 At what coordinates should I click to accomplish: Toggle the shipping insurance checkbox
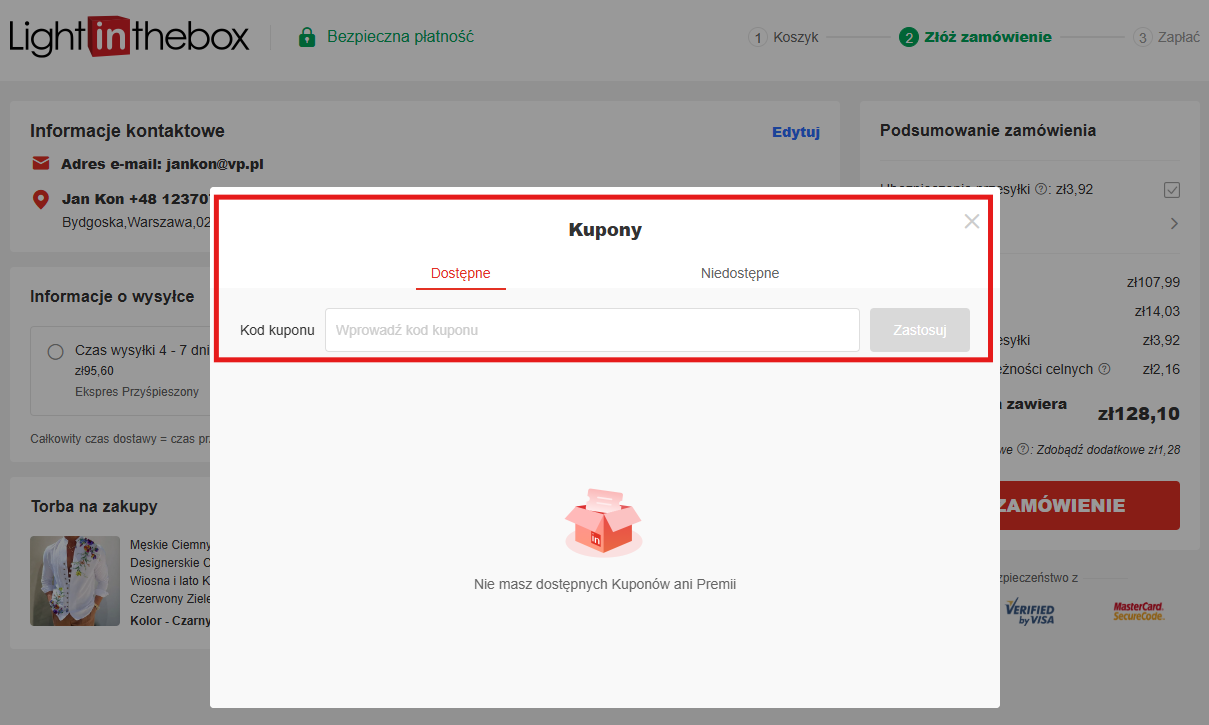tap(1172, 189)
